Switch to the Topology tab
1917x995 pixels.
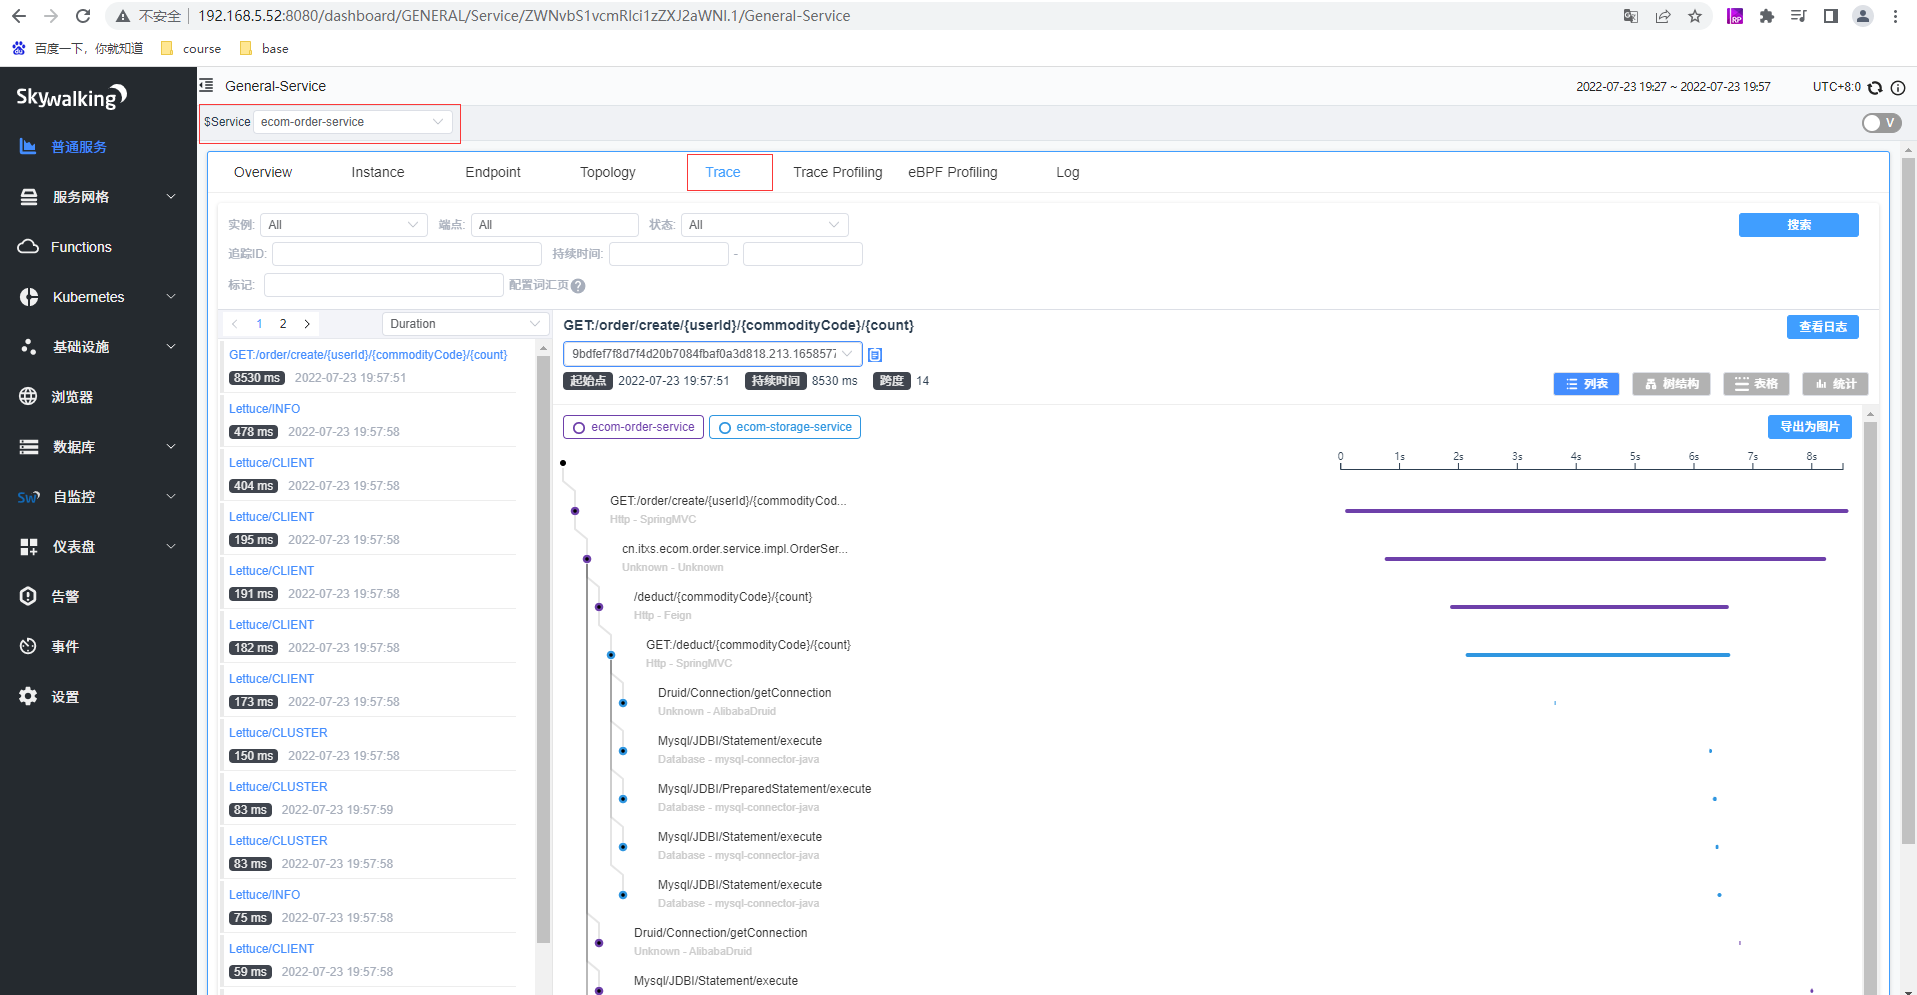tap(608, 172)
